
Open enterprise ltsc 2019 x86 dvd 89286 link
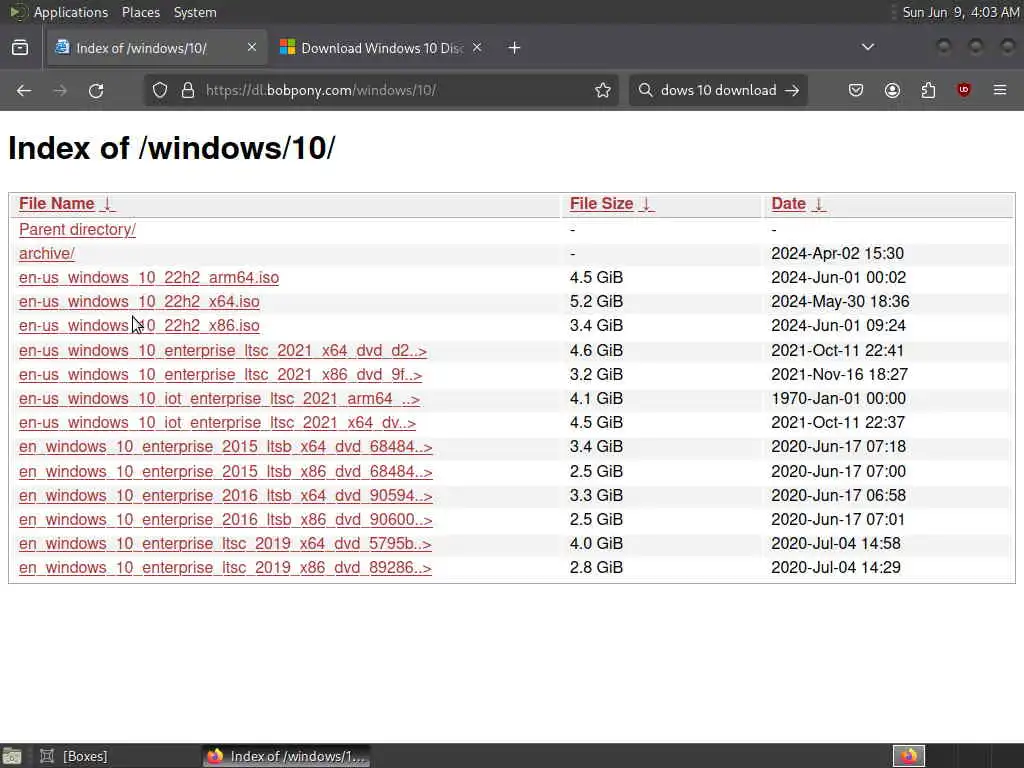225,568
